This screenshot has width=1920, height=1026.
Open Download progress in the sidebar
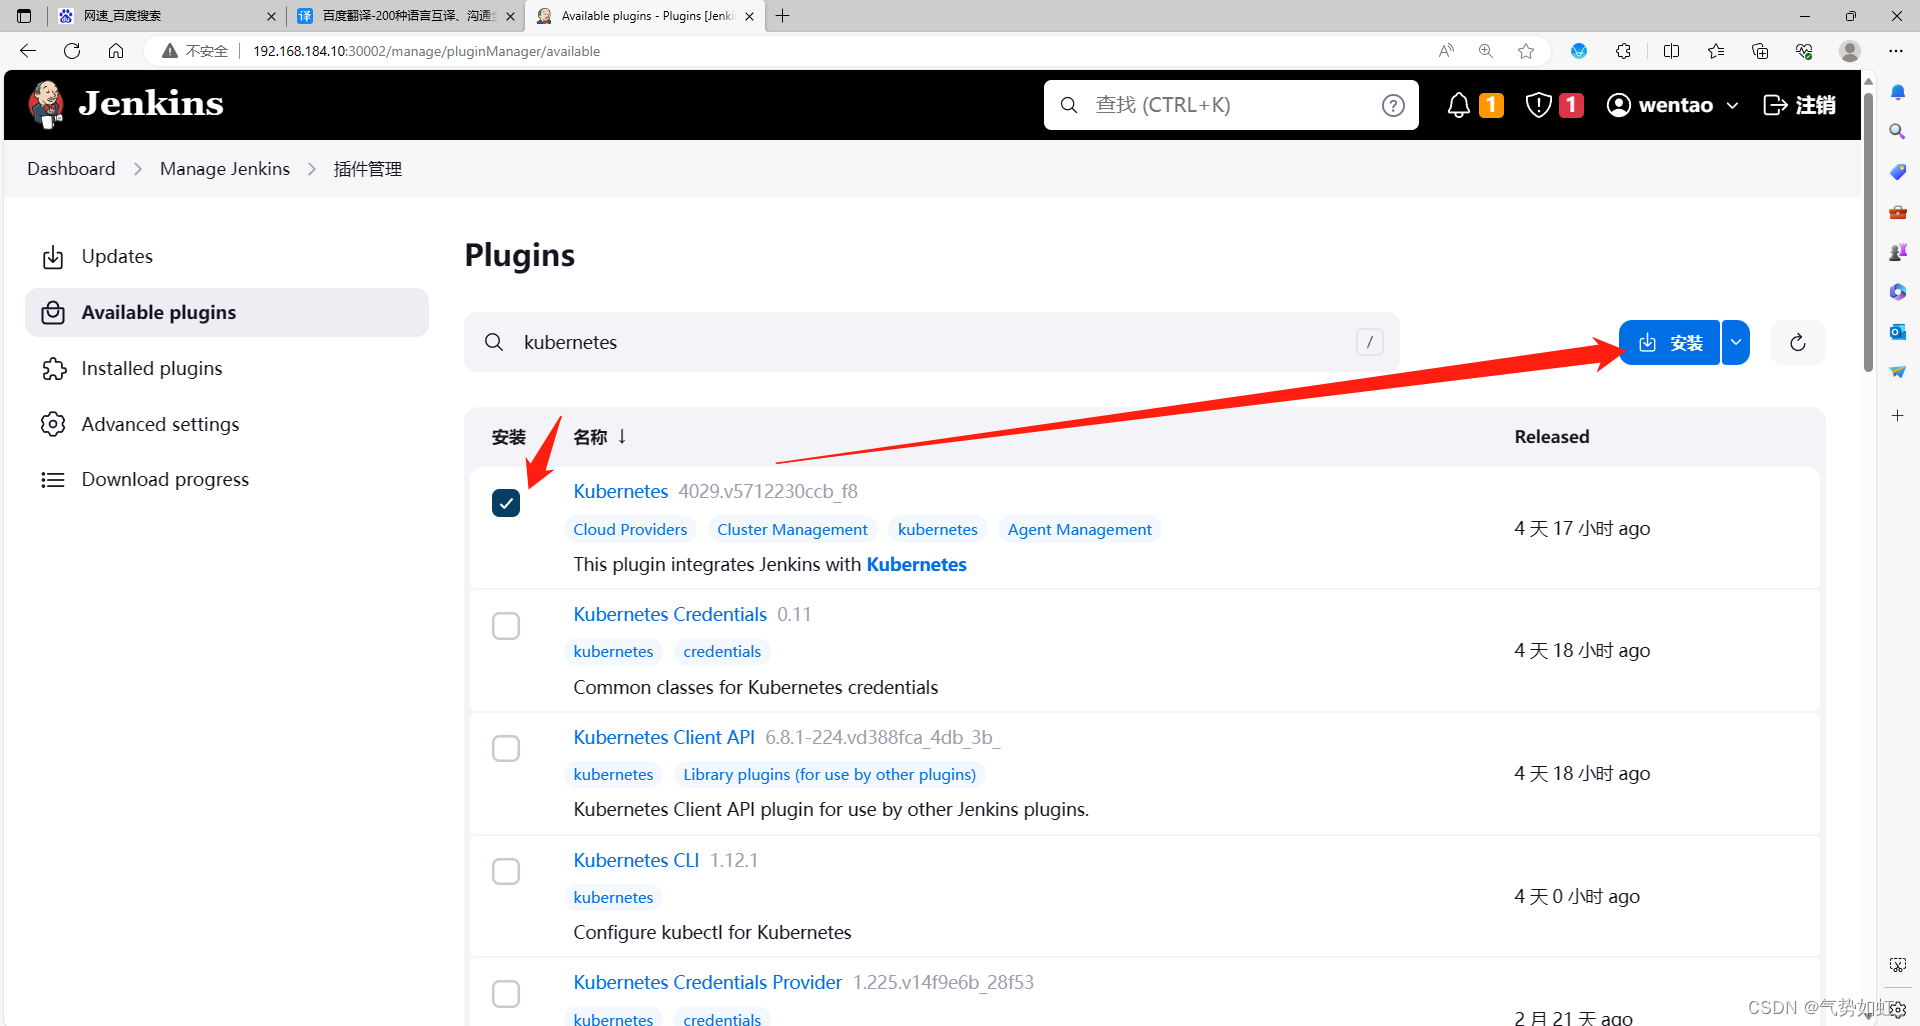(227, 480)
